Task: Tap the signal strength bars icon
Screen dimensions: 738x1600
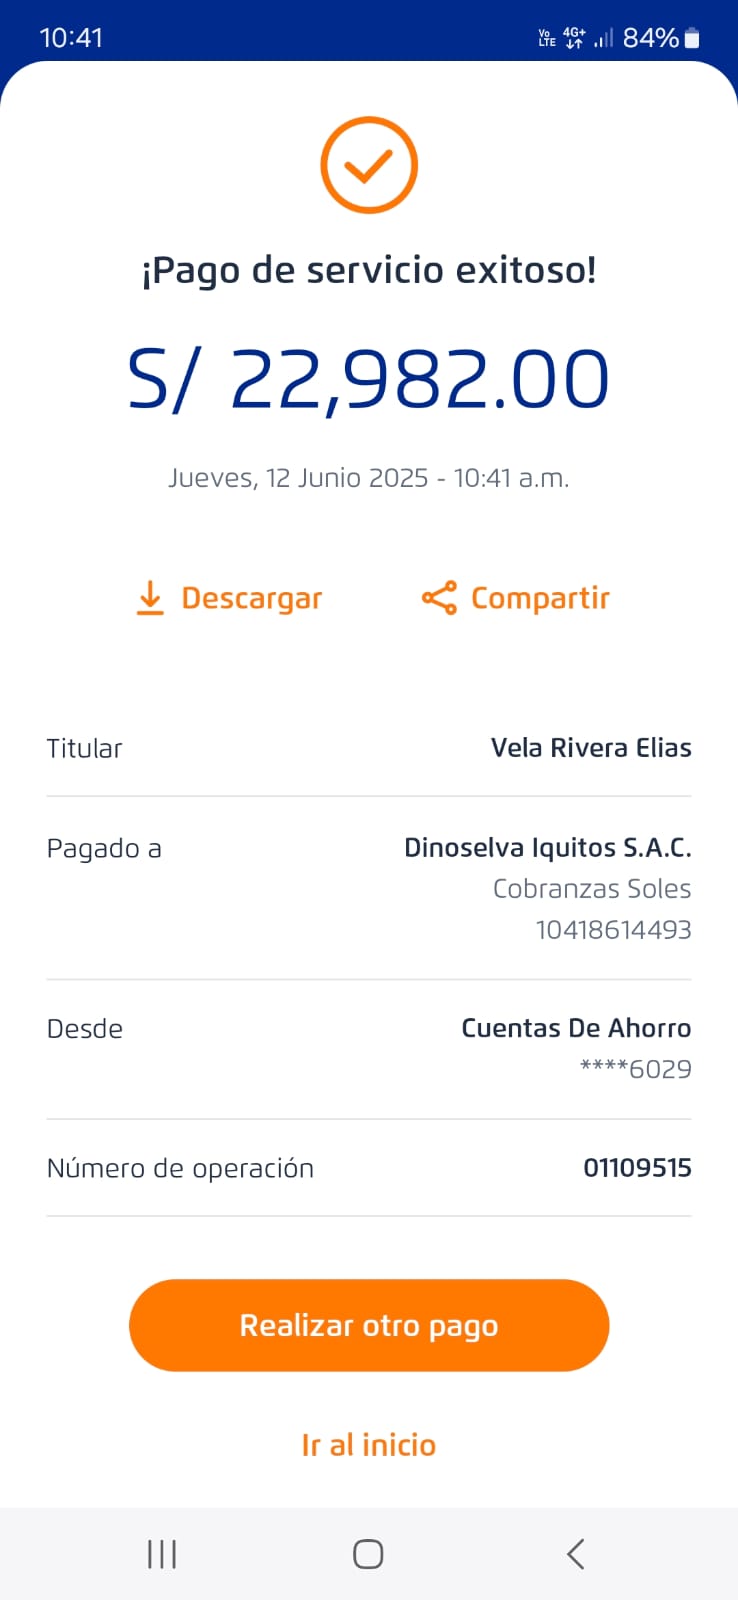Action: tap(603, 38)
